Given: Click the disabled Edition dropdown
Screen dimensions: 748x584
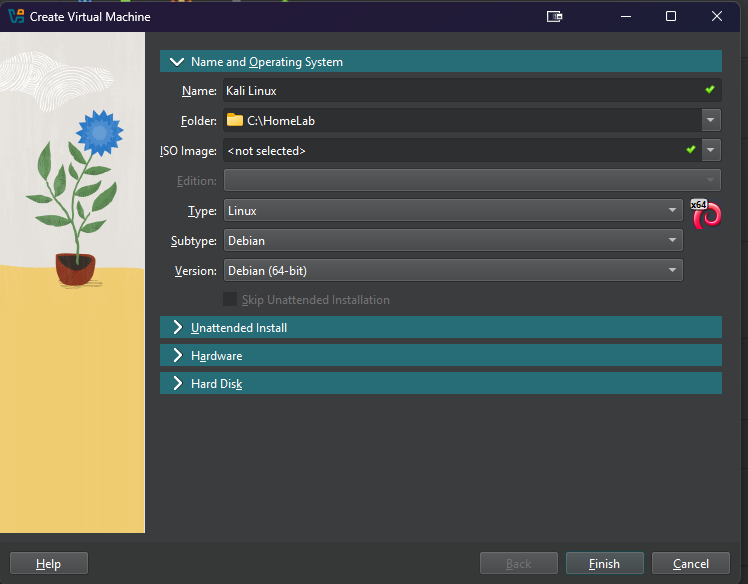Looking at the screenshot, I should coord(472,180).
